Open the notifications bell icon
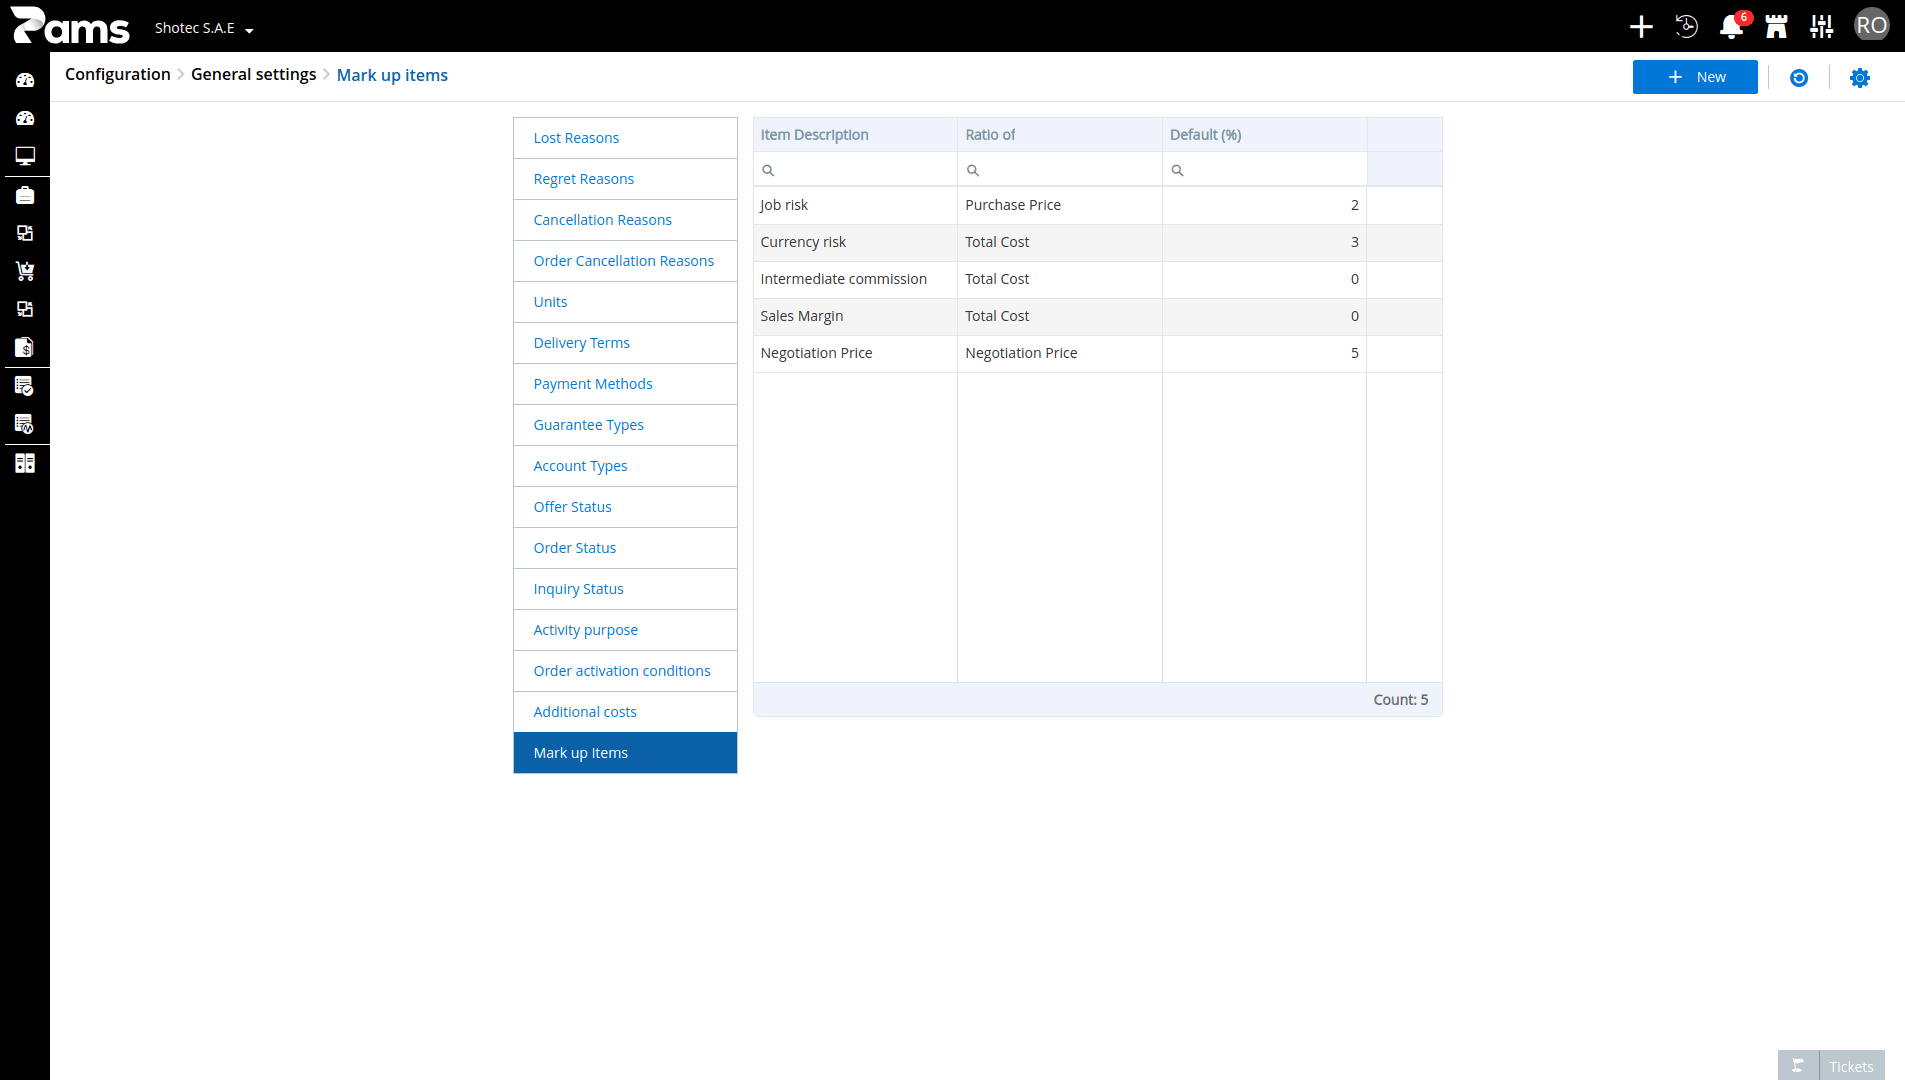1905x1080 pixels. click(1731, 27)
